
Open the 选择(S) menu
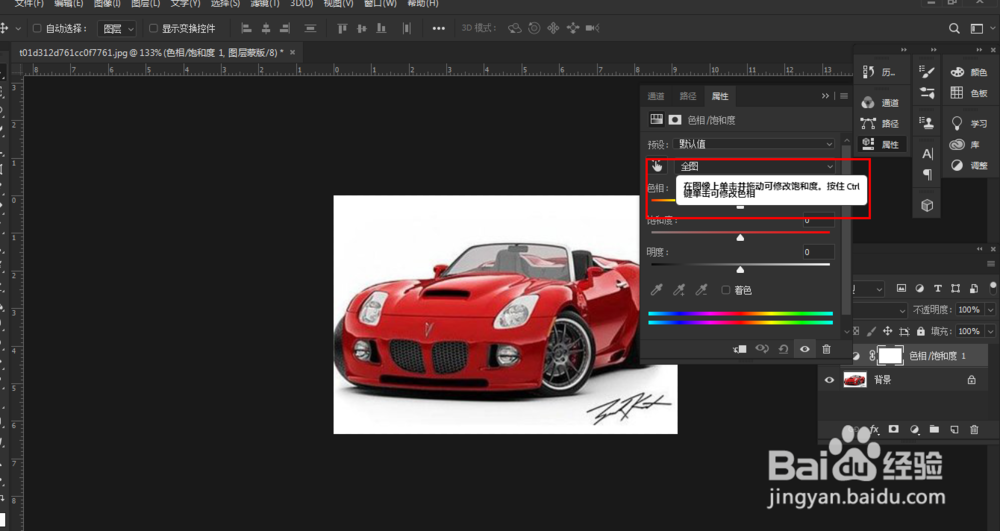225,4
